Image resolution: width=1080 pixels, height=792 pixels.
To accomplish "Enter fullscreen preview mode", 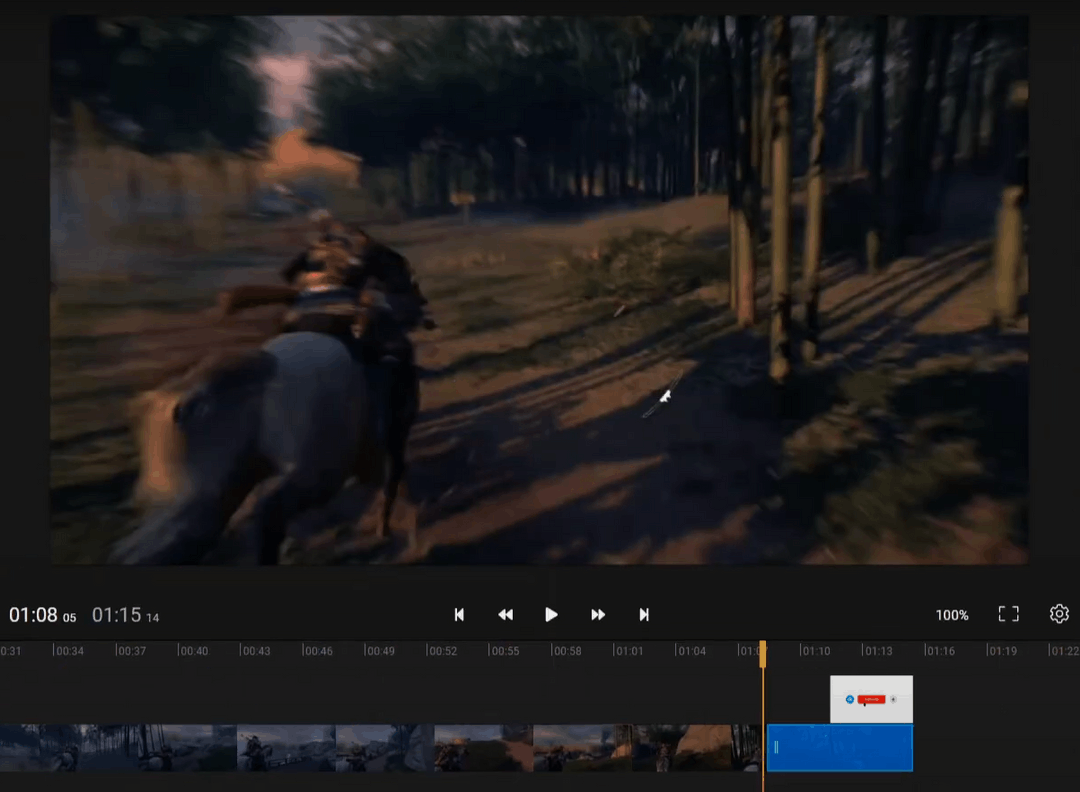I will point(1008,614).
